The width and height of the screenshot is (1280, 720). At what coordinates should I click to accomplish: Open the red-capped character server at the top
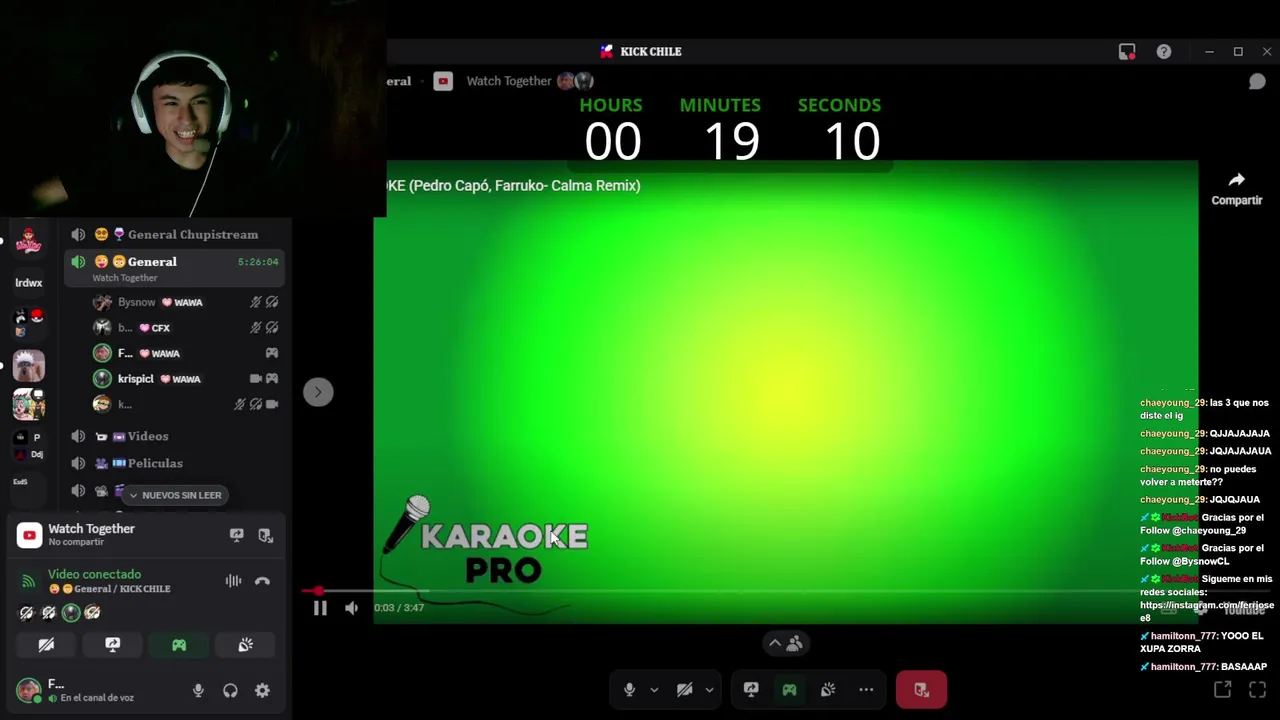28,240
